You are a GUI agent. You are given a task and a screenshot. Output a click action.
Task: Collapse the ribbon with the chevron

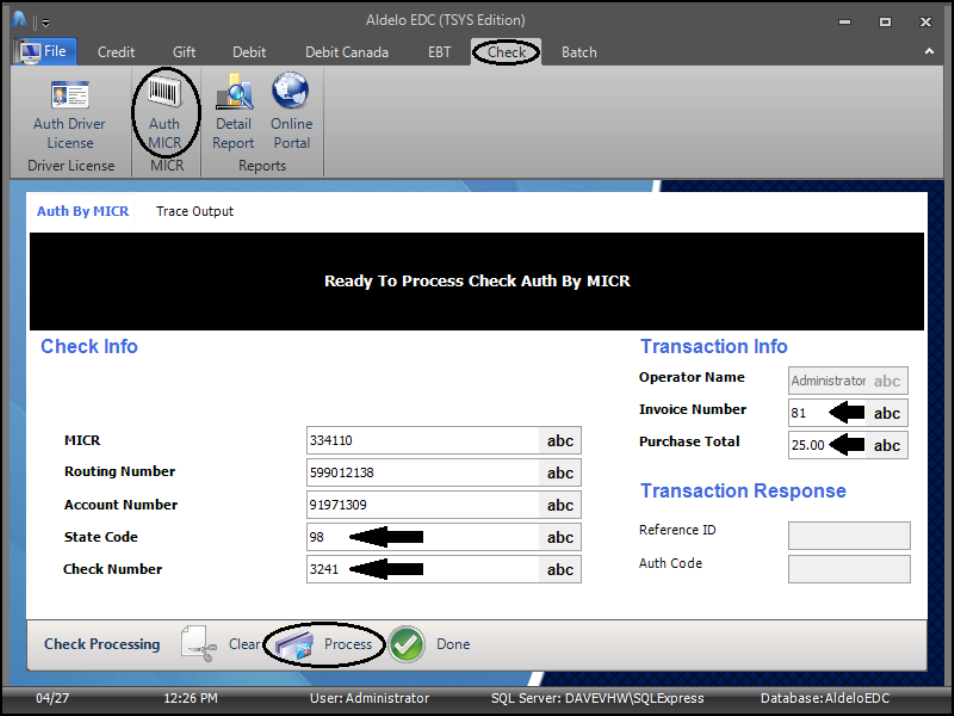tap(929, 52)
